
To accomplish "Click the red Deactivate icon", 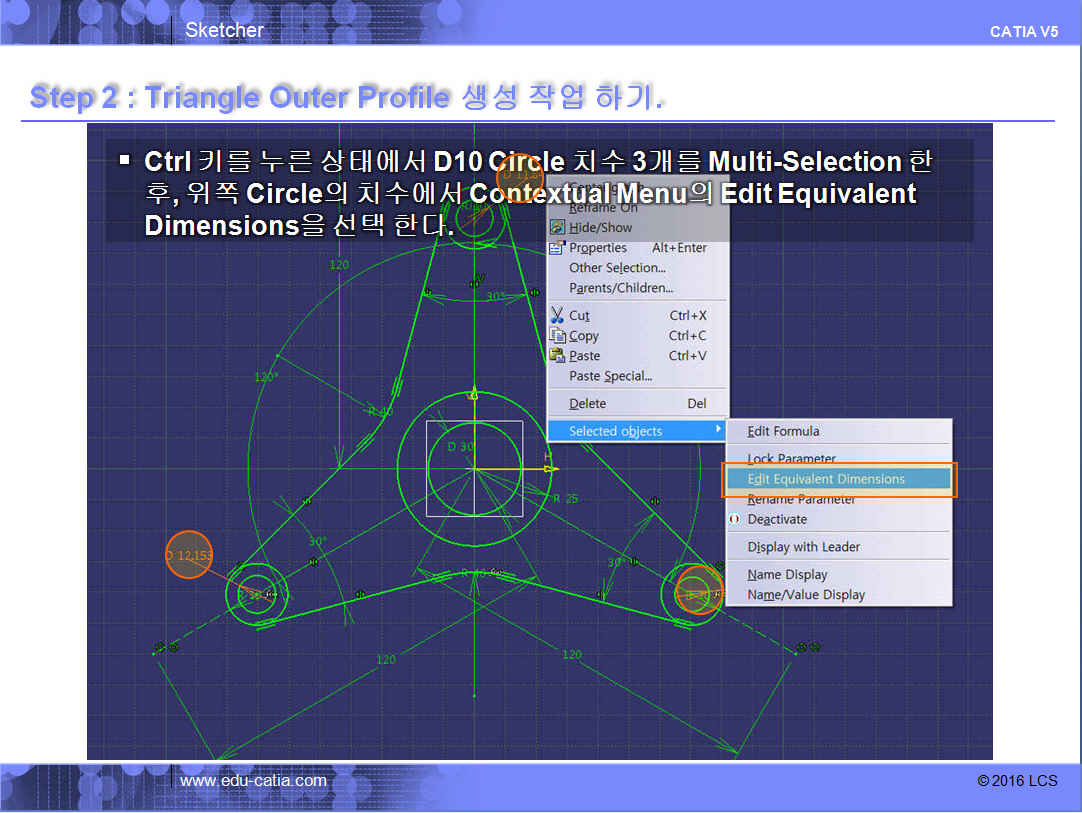I will coord(735,520).
